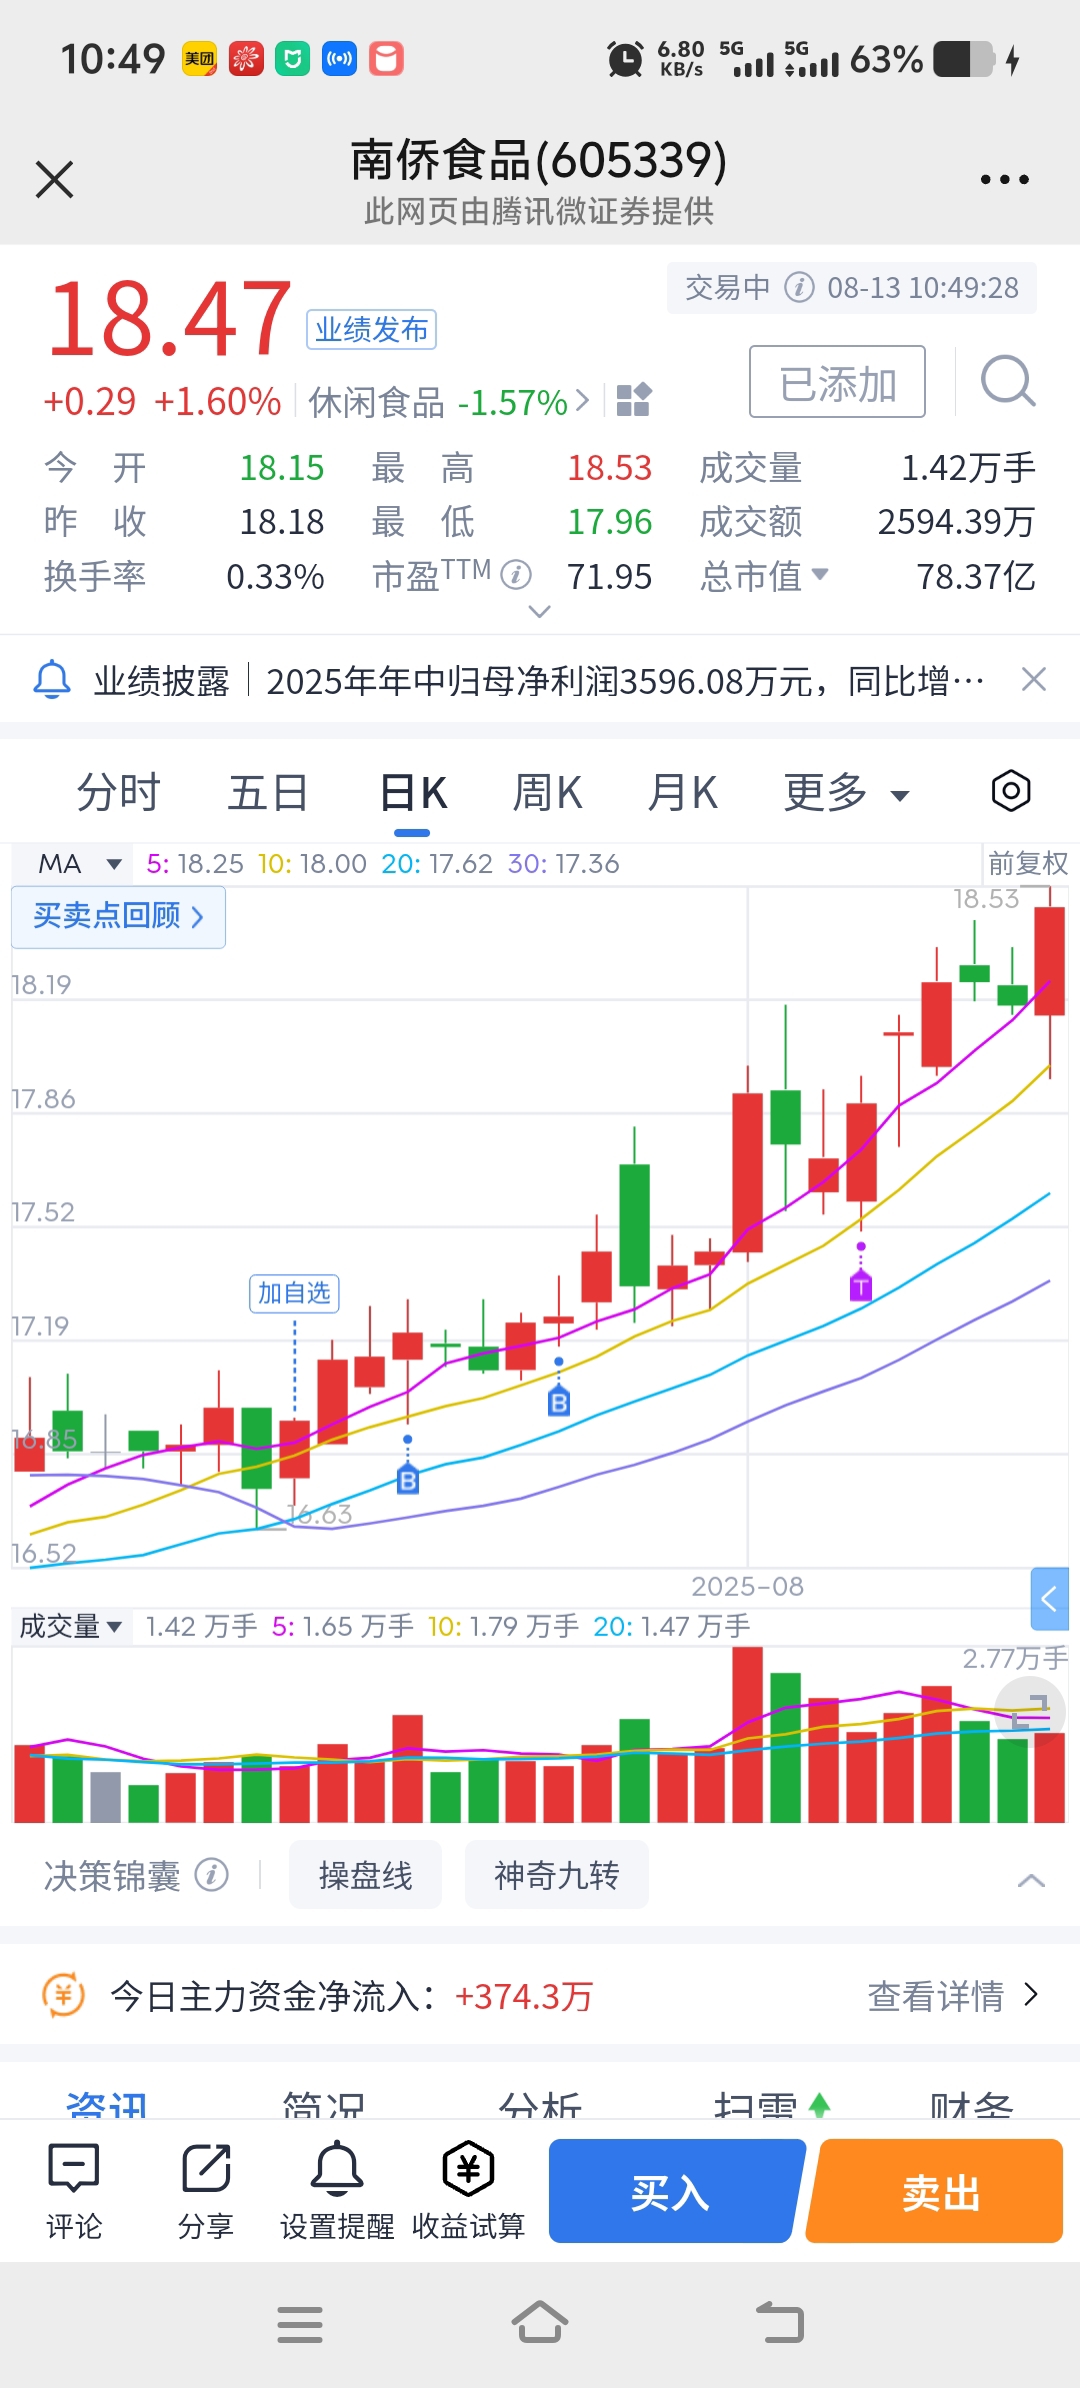Screen dimensions: 1080x2388
Task: Tap the 决策锦囊 info icon
Action: [211, 1875]
